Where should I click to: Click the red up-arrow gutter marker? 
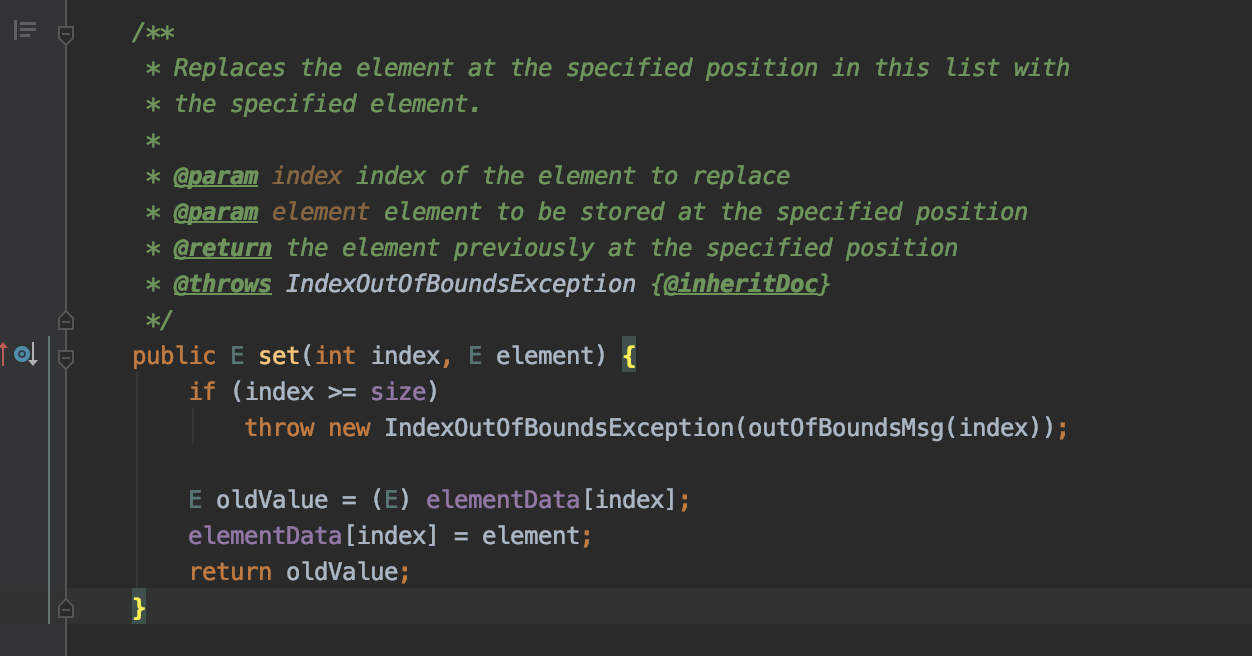point(4,354)
